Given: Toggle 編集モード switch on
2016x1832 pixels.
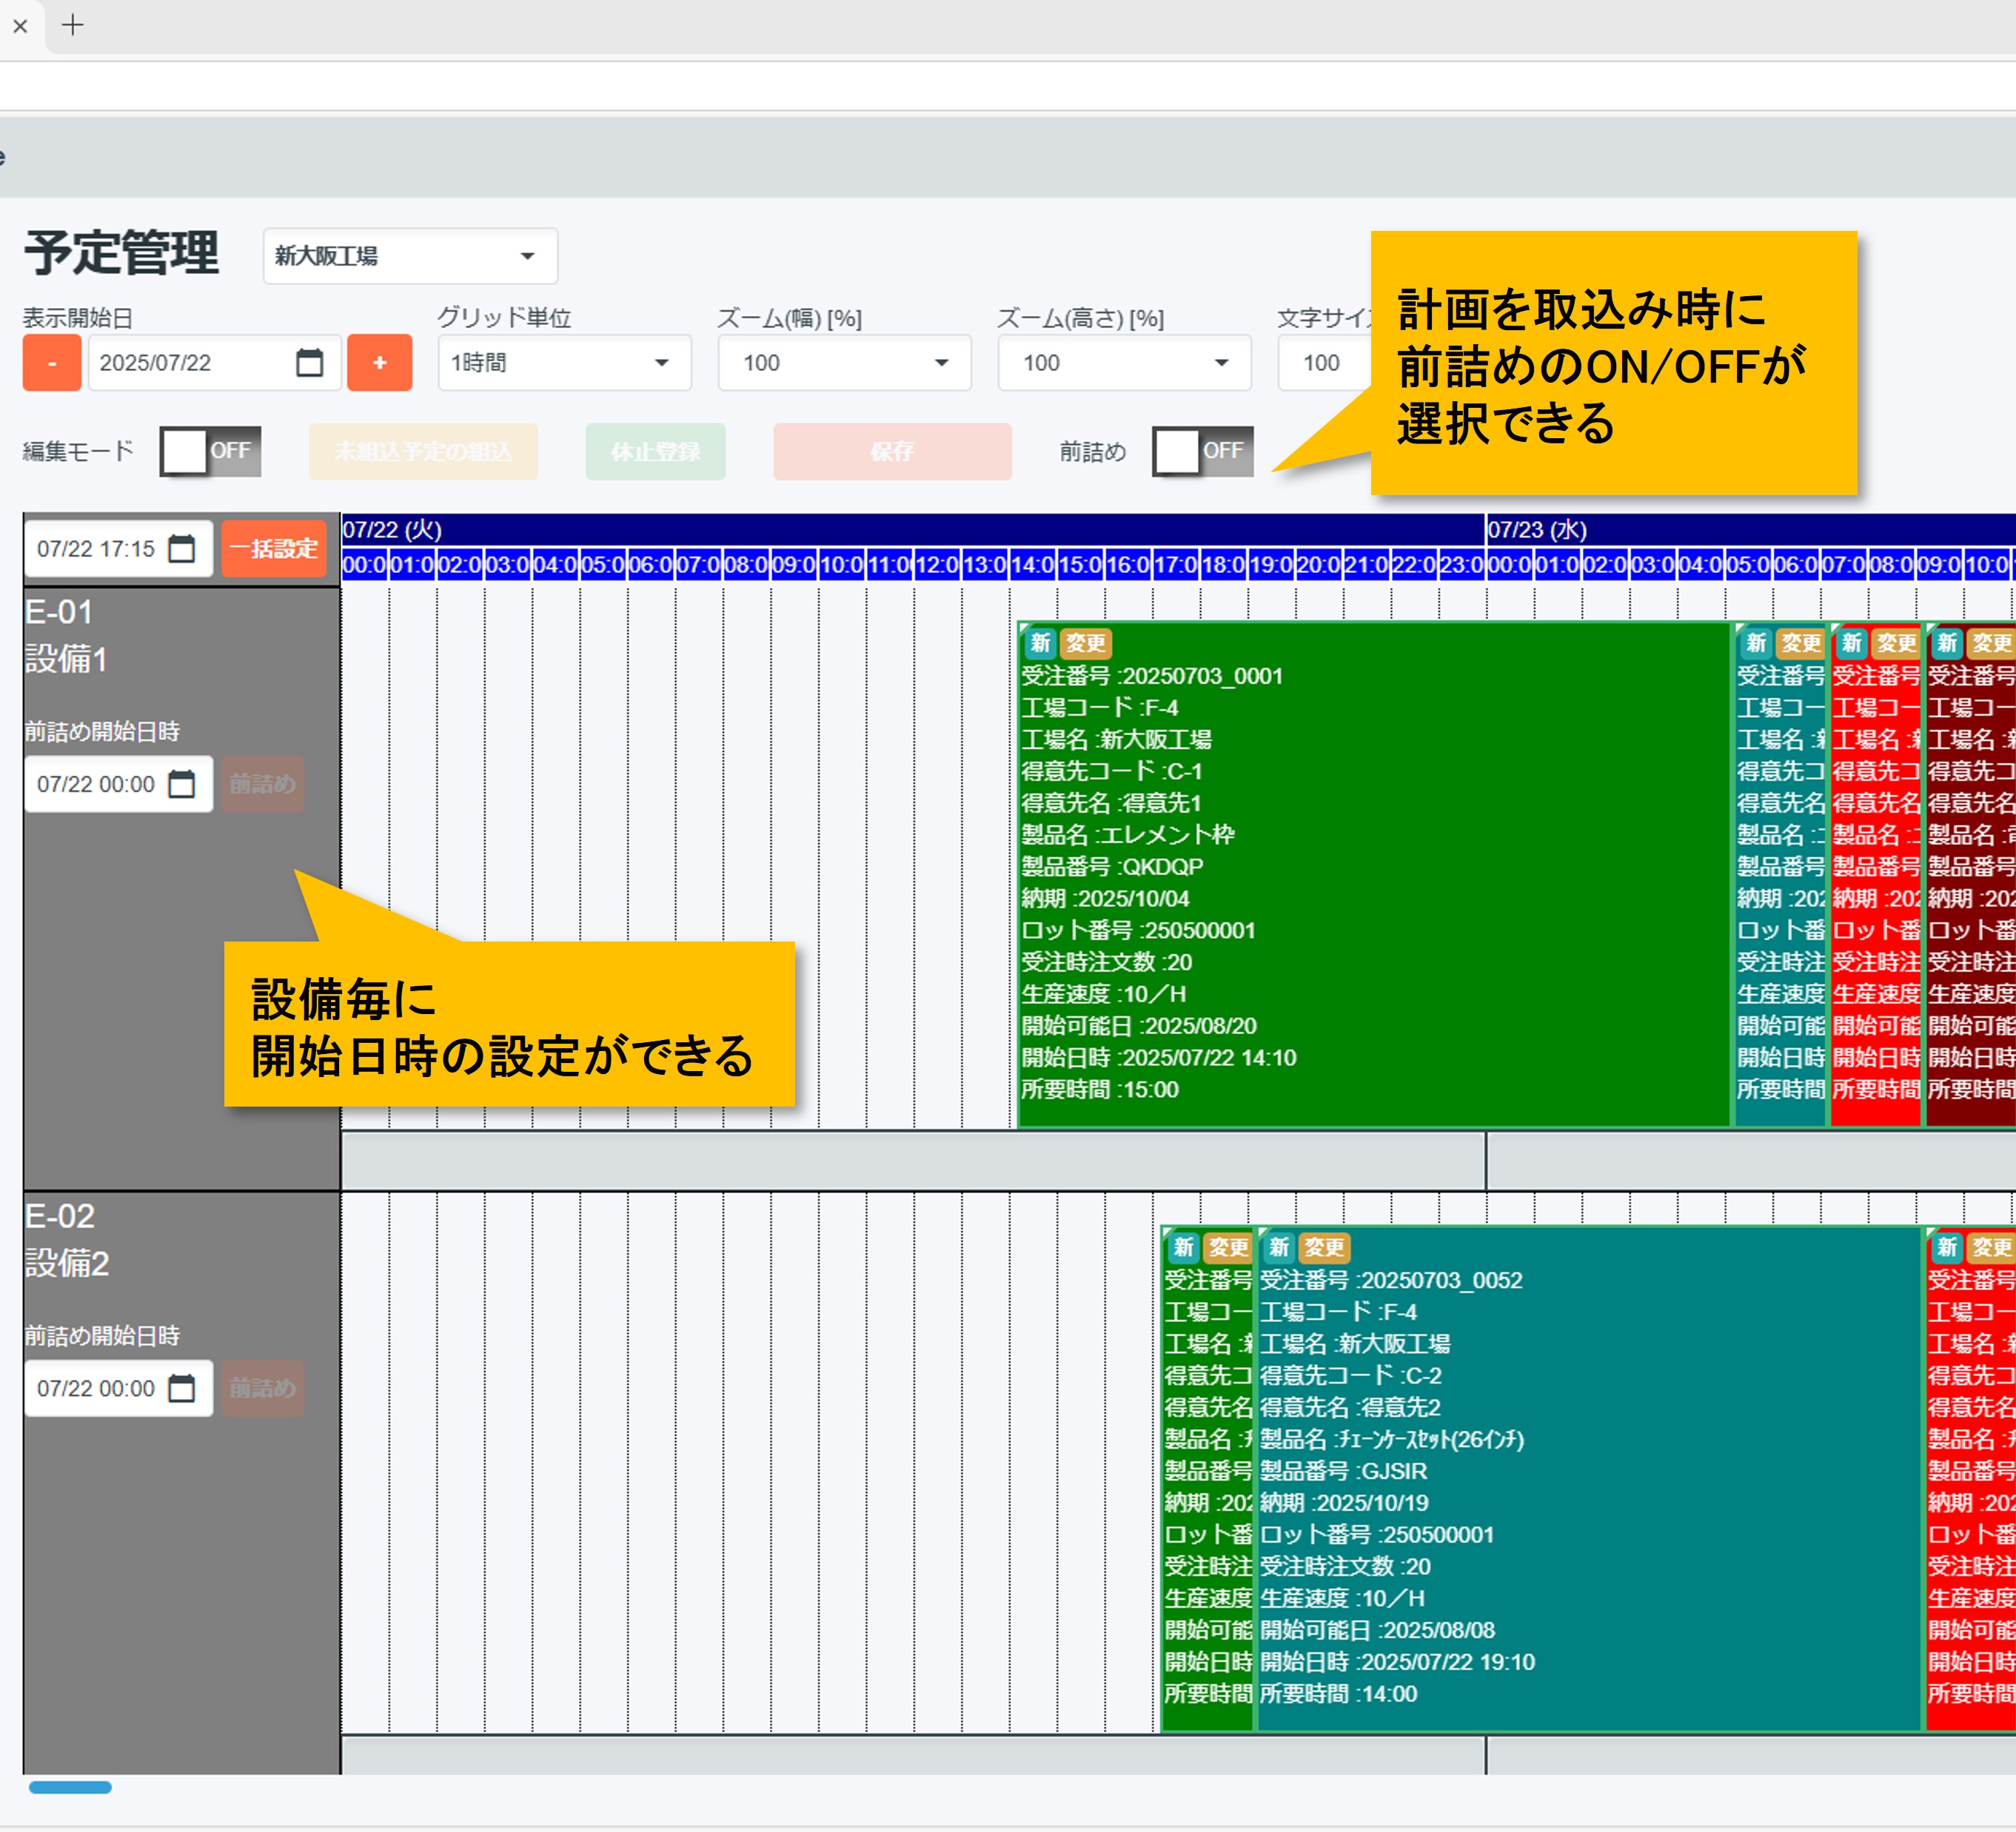Looking at the screenshot, I should pyautogui.click(x=210, y=451).
